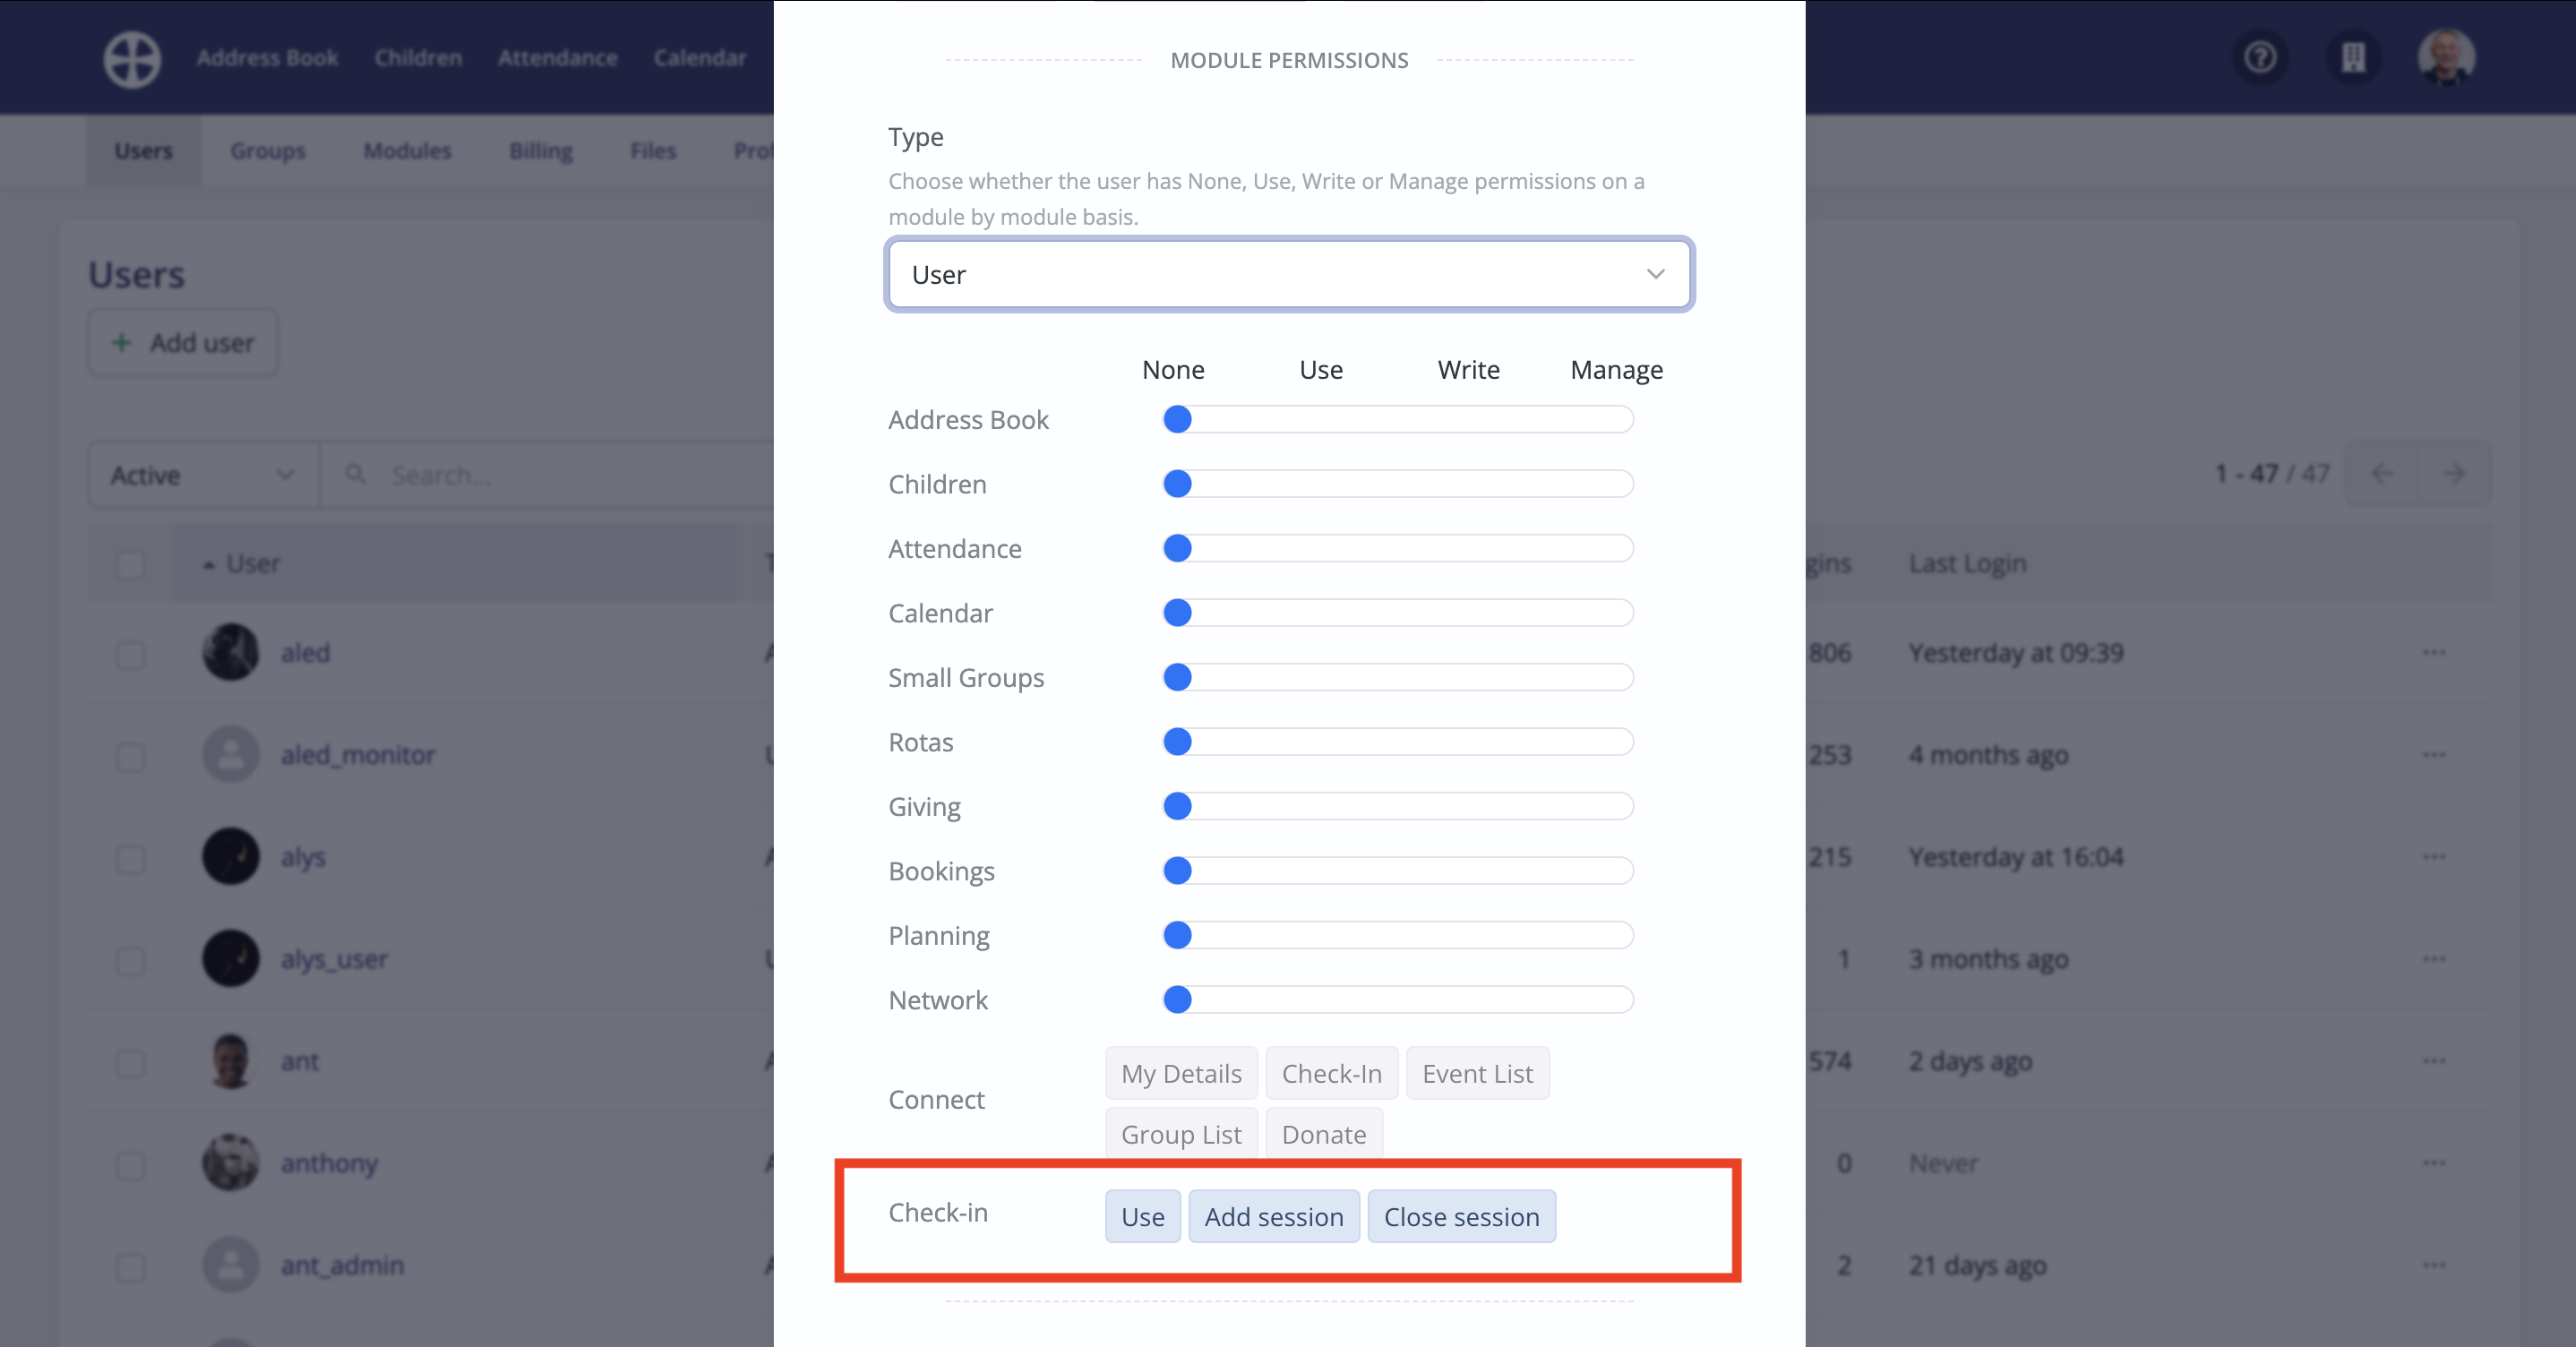Click the ChurchSuite logo icon
Image resolution: width=2576 pixels, height=1347 pixels.
coord(132,58)
